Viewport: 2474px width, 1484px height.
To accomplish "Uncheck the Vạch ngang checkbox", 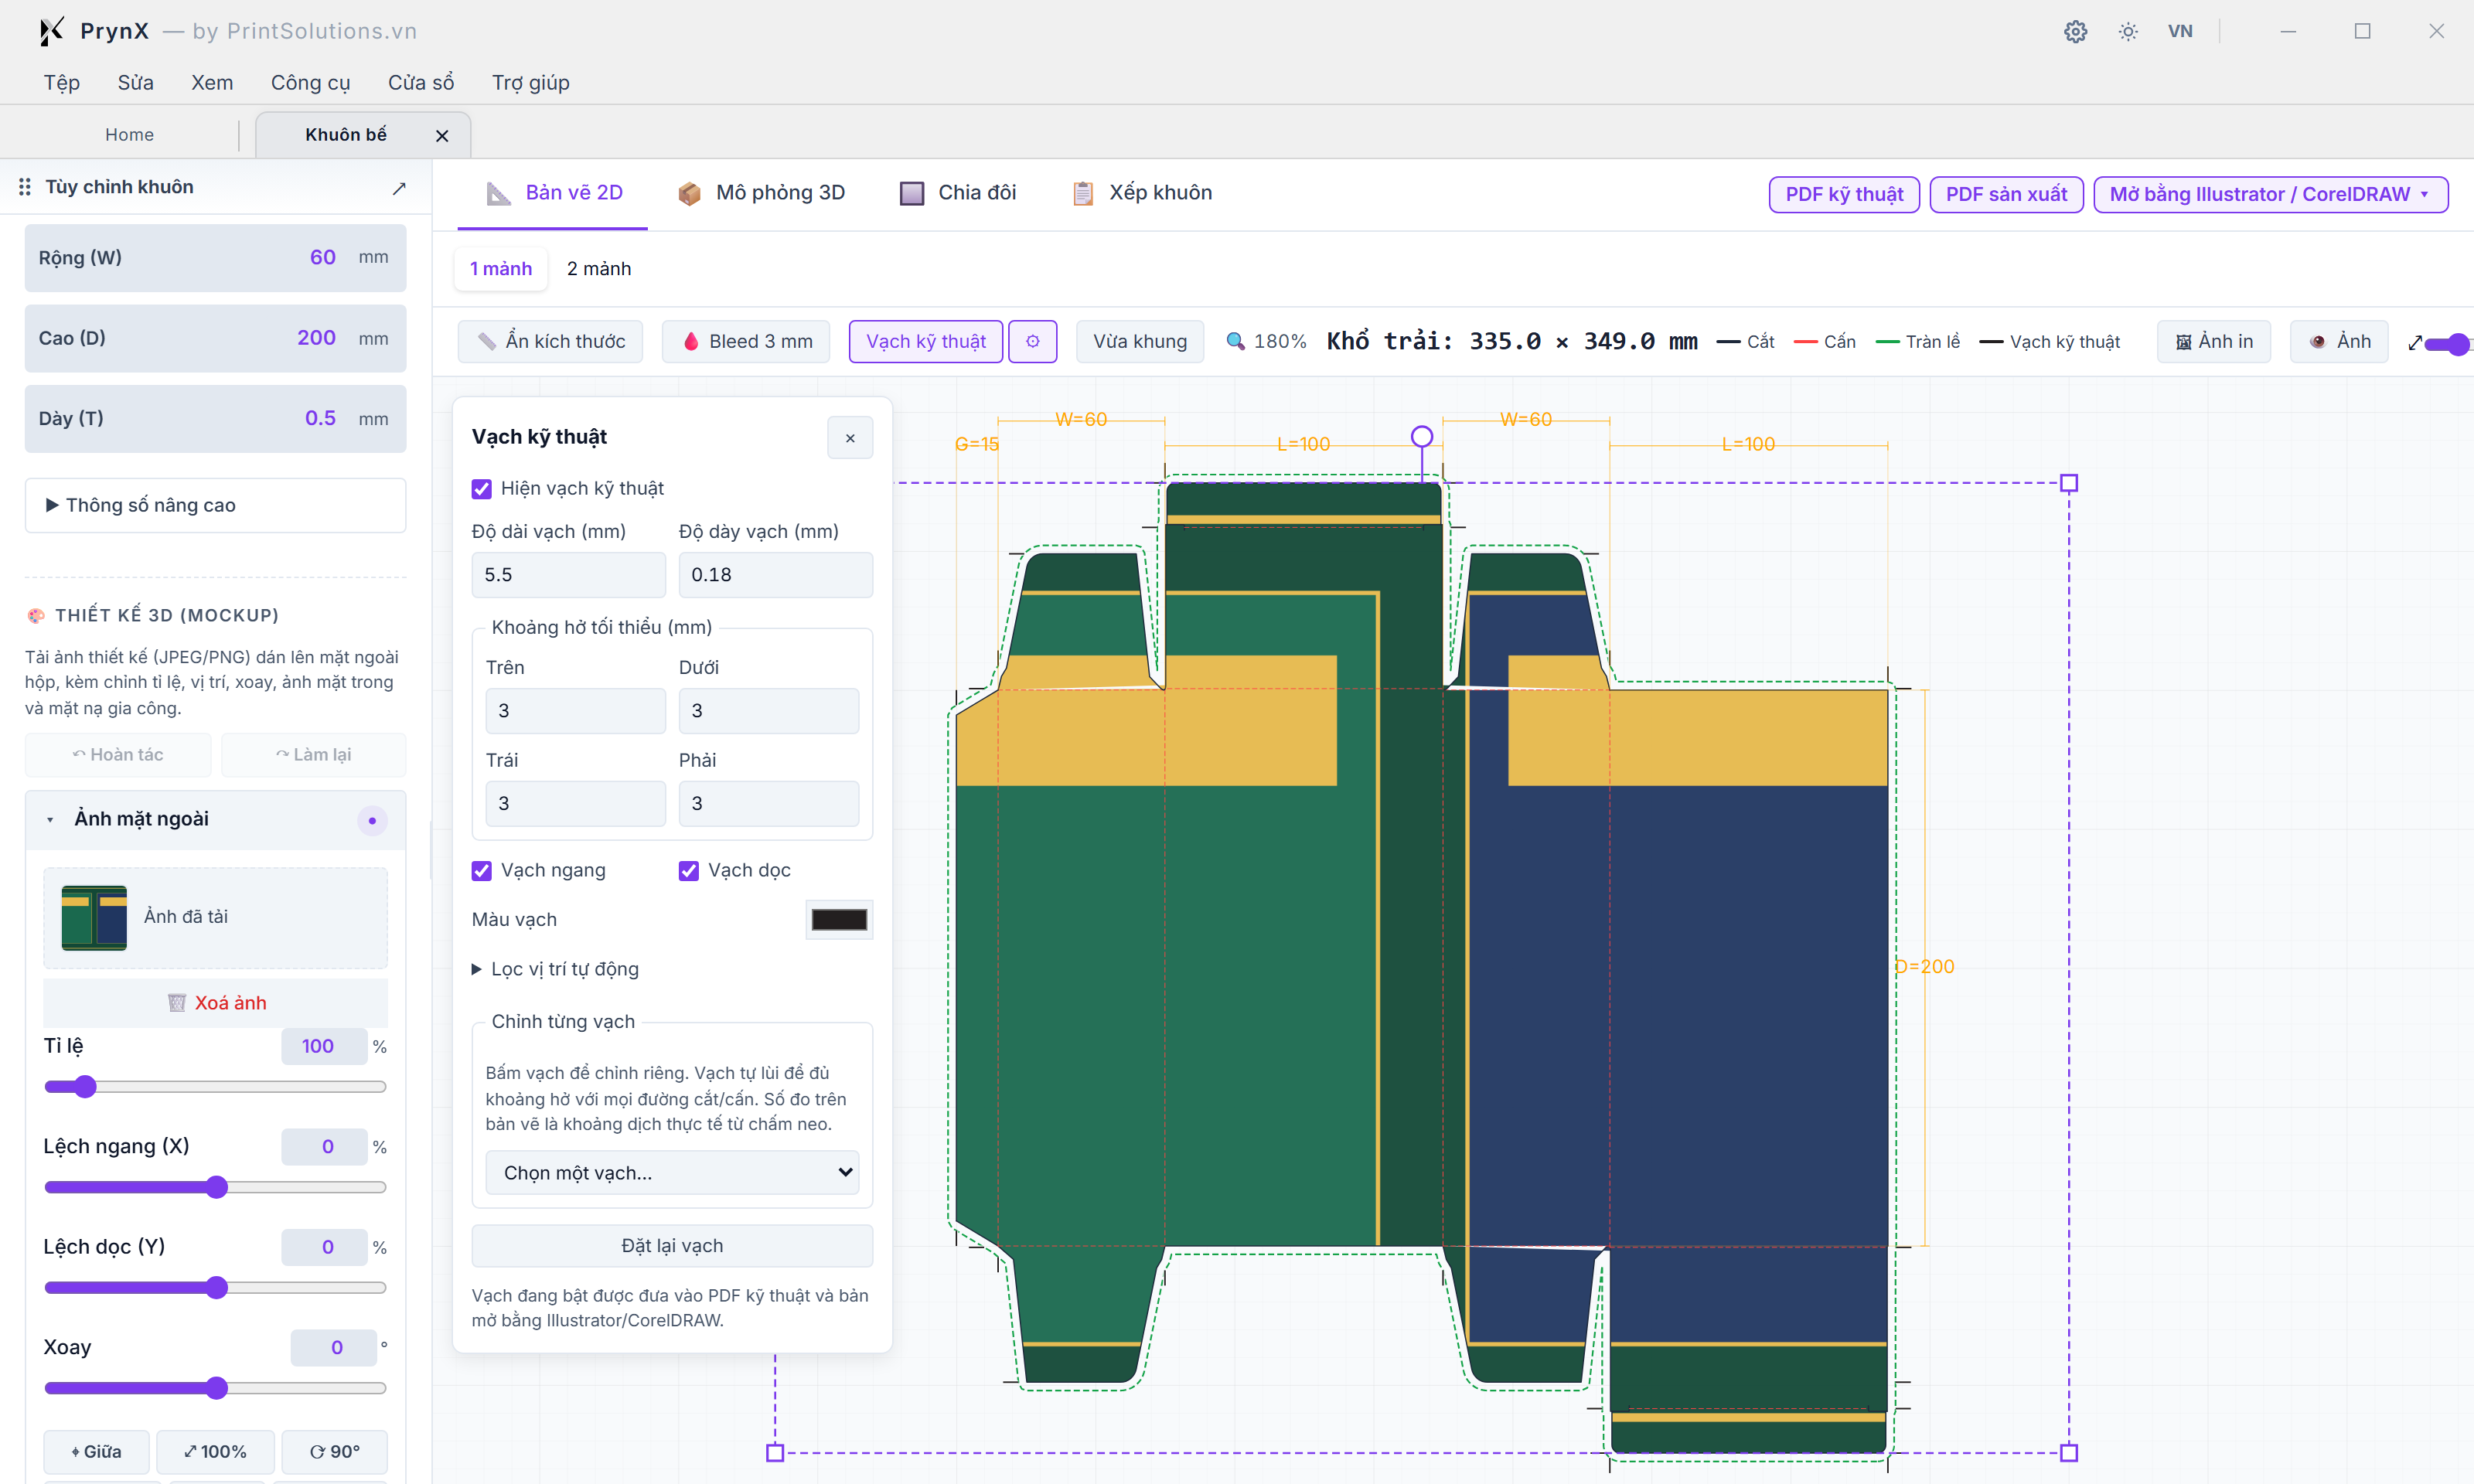I will 481,870.
